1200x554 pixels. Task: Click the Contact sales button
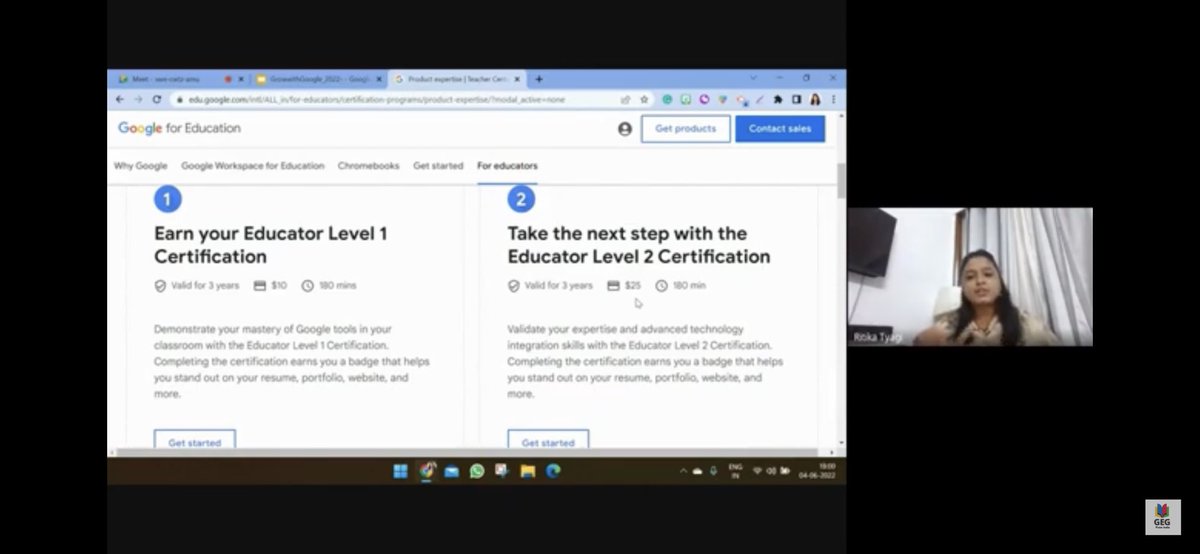(x=780, y=129)
